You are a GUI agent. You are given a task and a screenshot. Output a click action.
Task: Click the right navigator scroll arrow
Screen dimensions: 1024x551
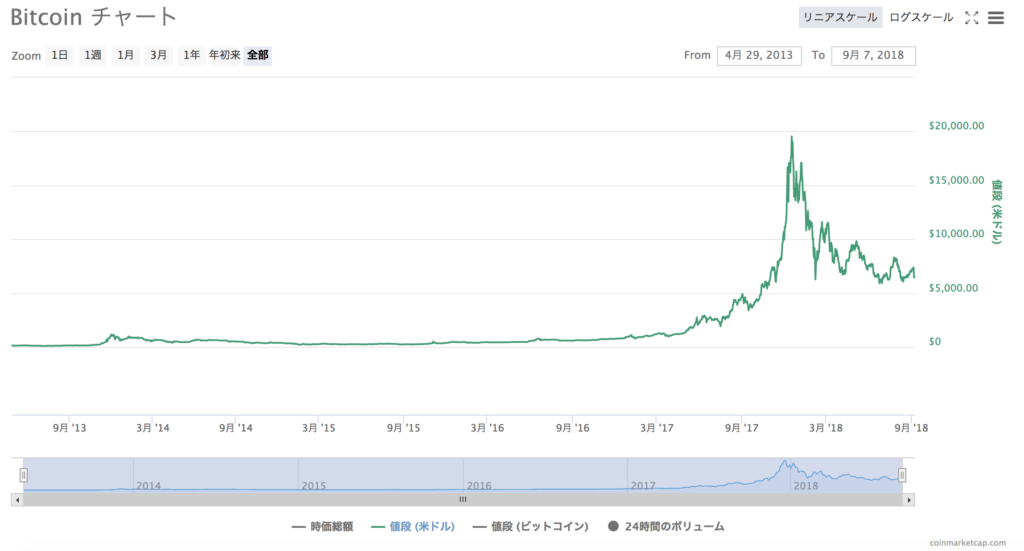[x=908, y=500]
